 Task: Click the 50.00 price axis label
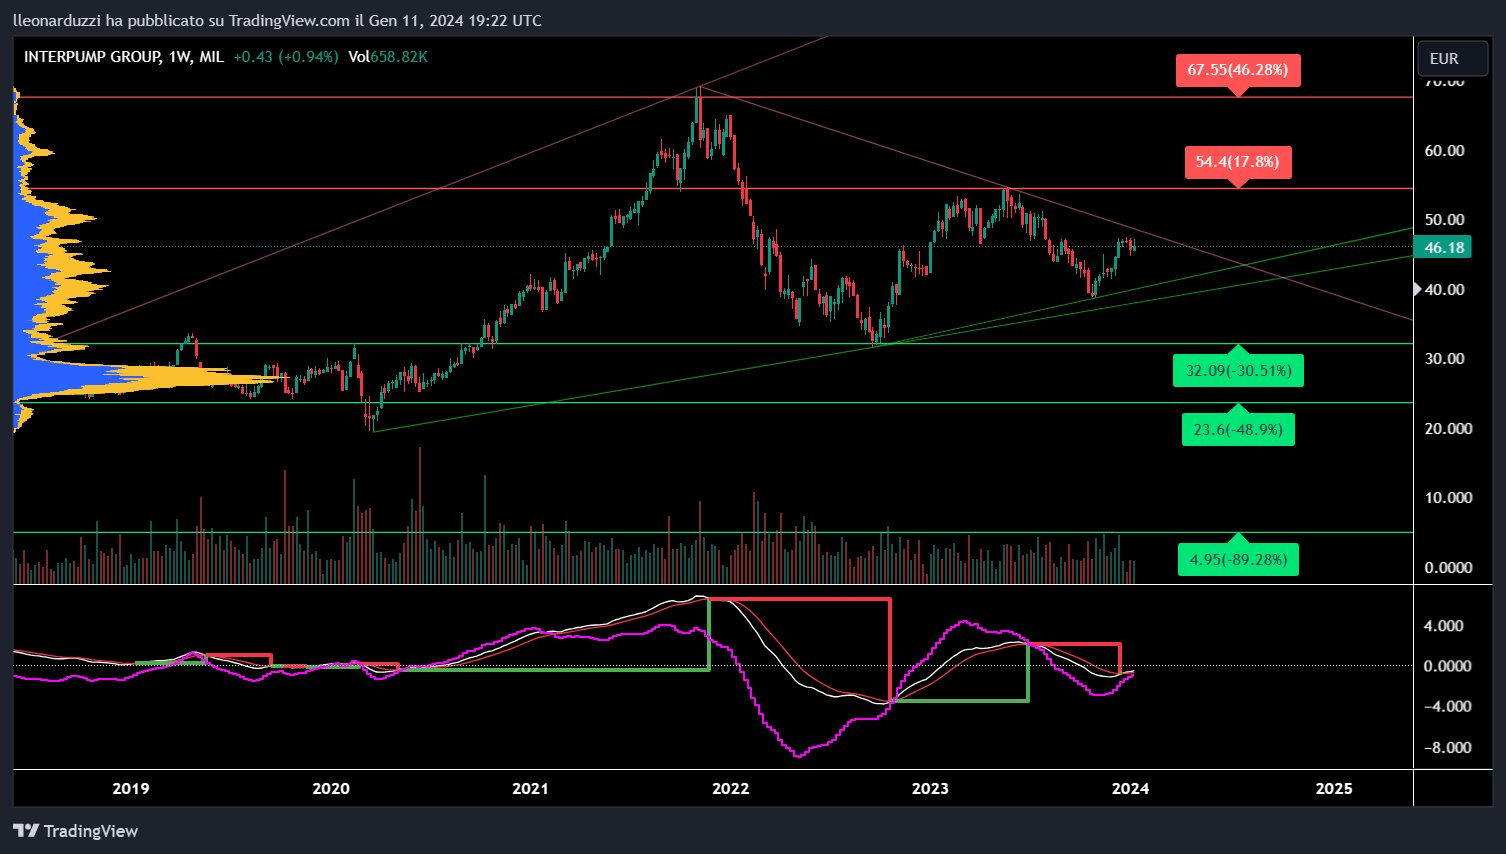point(1444,220)
